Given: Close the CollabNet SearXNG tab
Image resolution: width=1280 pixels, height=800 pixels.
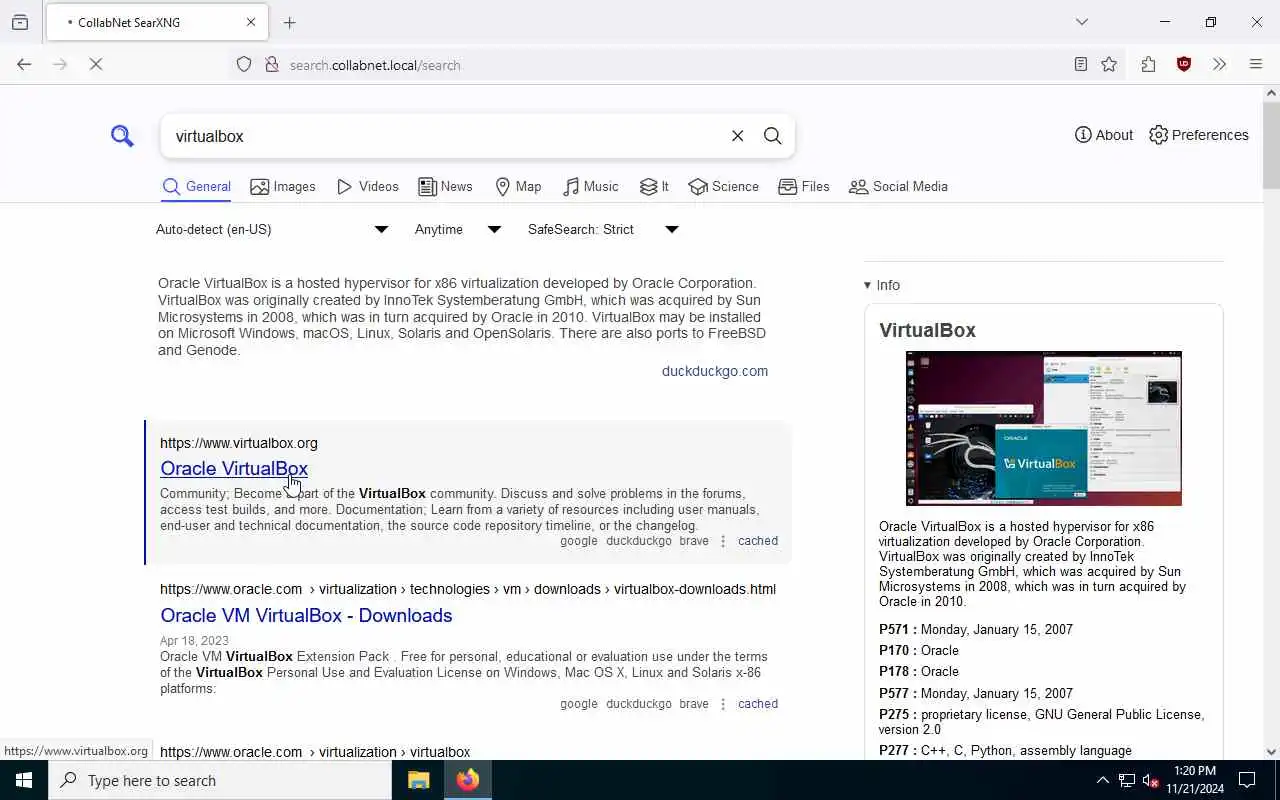Looking at the screenshot, I should [251, 22].
